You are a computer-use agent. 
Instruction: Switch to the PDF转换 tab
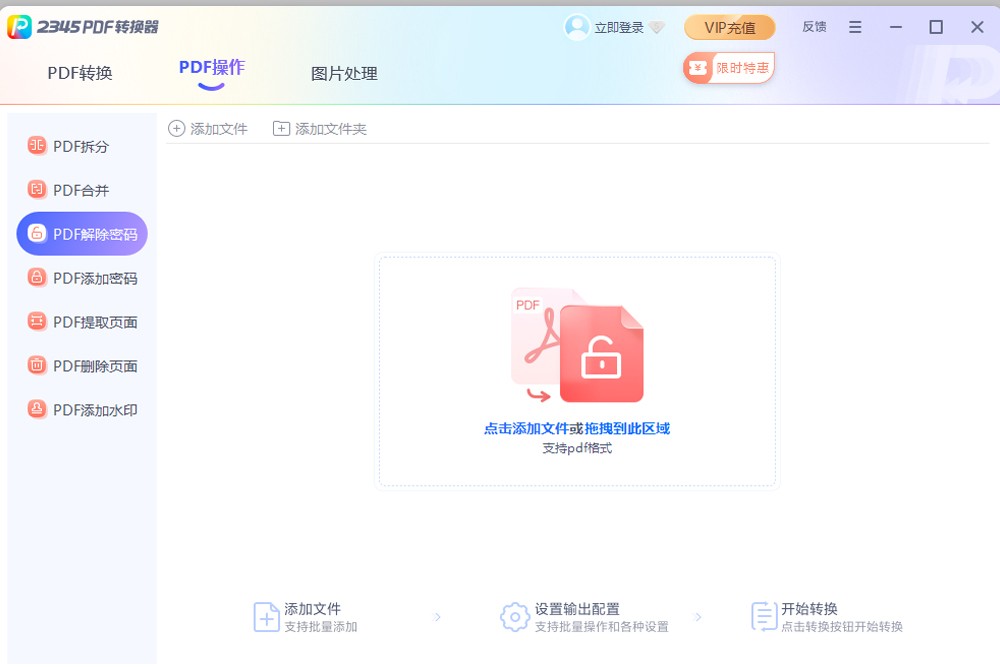[80, 73]
